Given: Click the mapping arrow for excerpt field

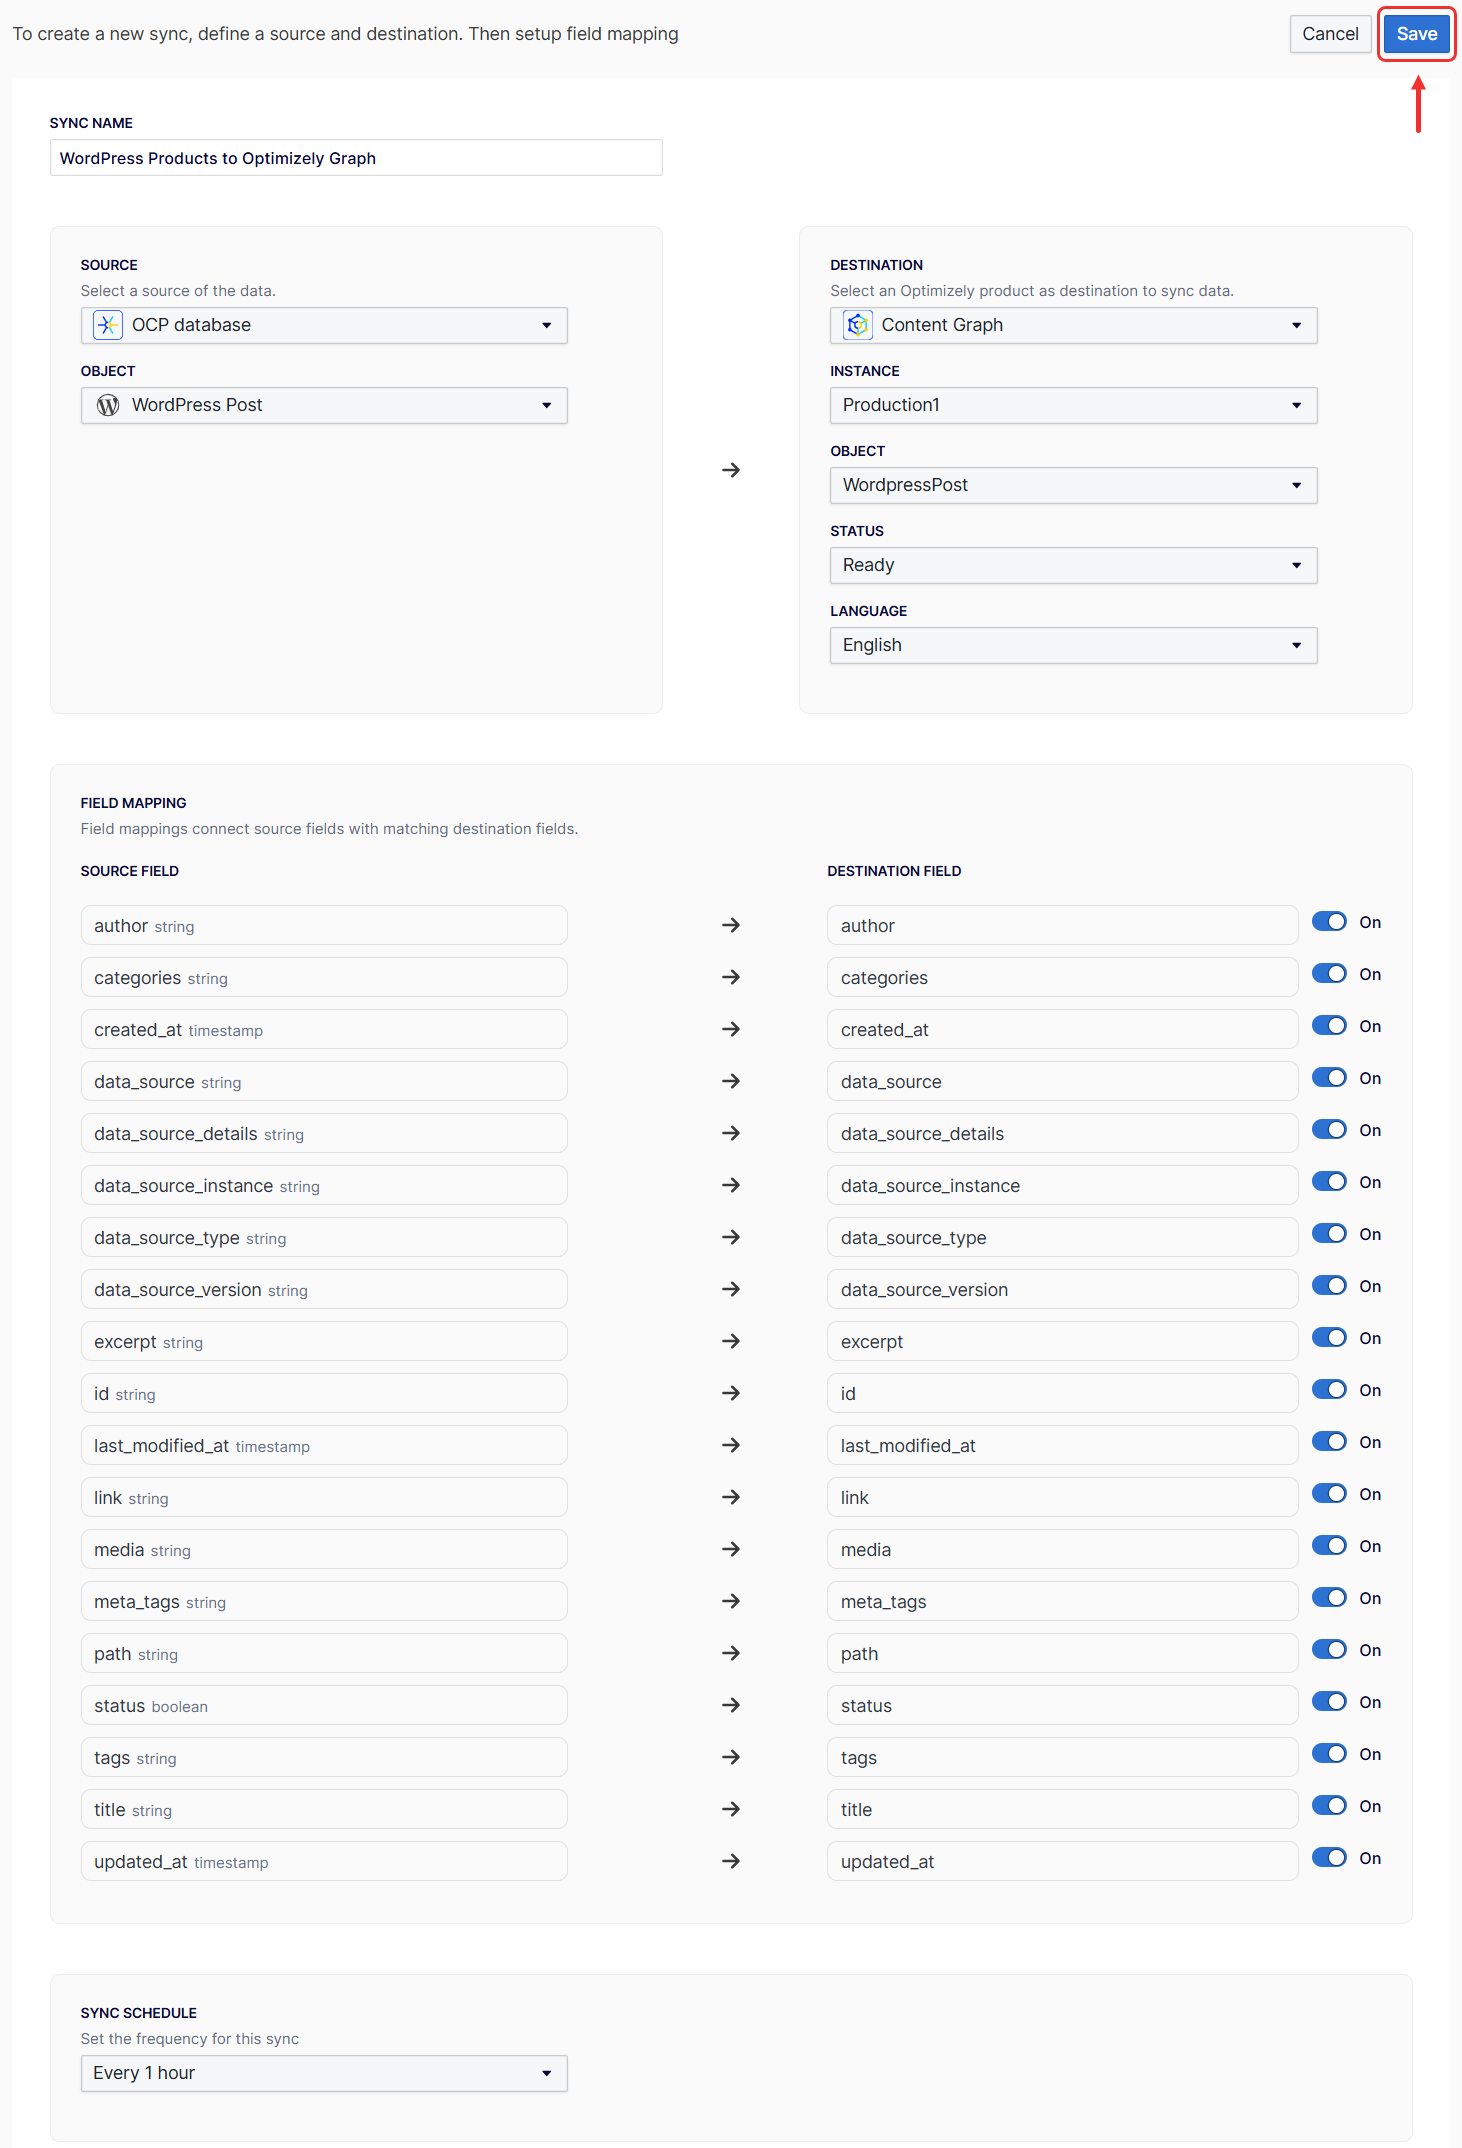Looking at the screenshot, I should pos(731,1341).
